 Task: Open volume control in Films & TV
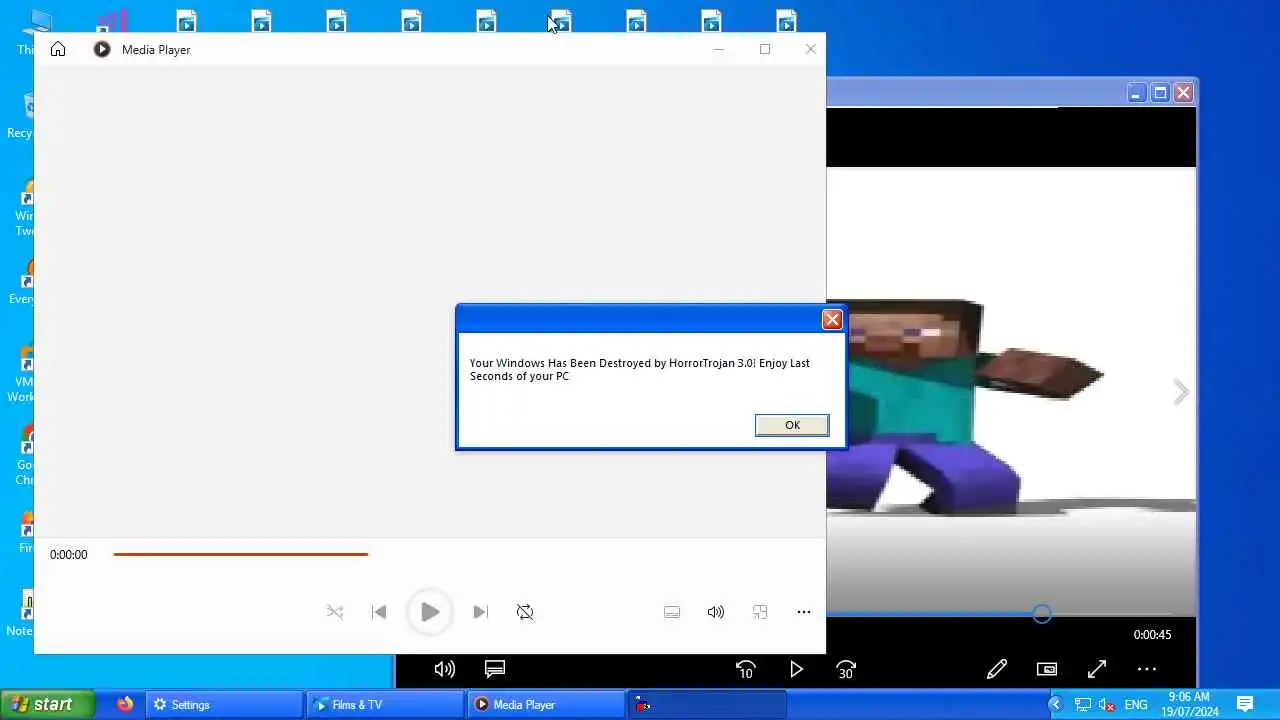pyautogui.click(x=445, y=669)
